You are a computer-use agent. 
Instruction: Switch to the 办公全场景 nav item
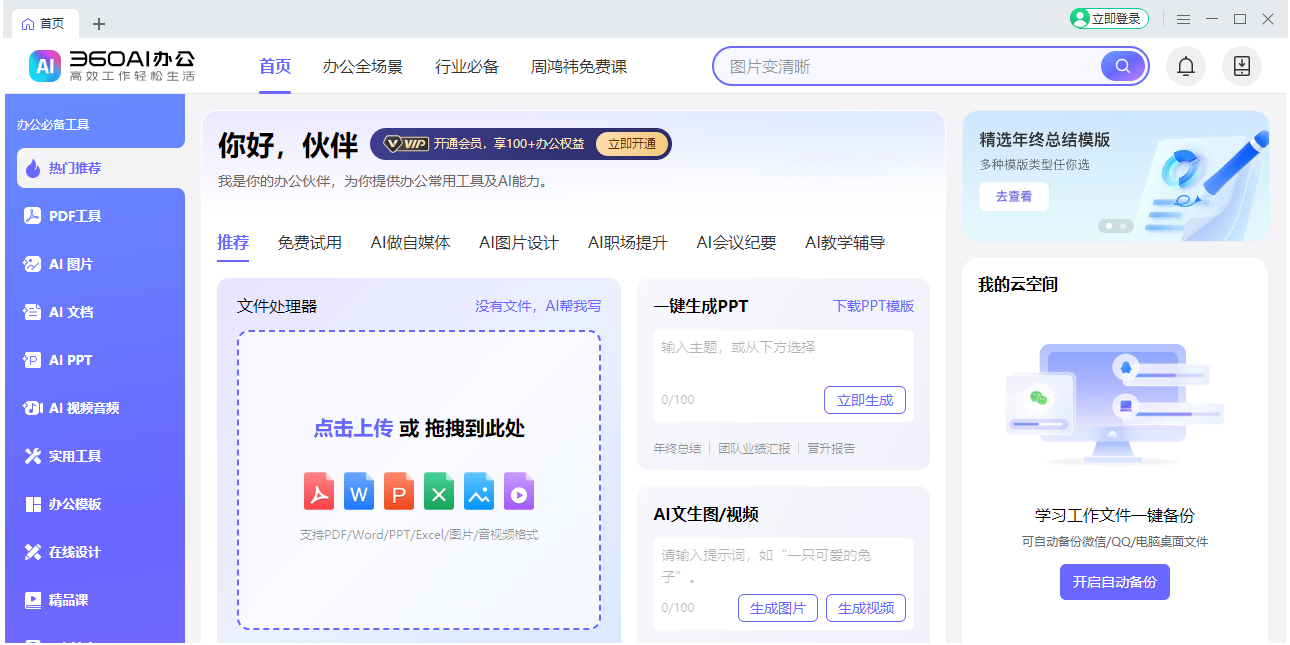pyautogui.click(x=363, y=66)
